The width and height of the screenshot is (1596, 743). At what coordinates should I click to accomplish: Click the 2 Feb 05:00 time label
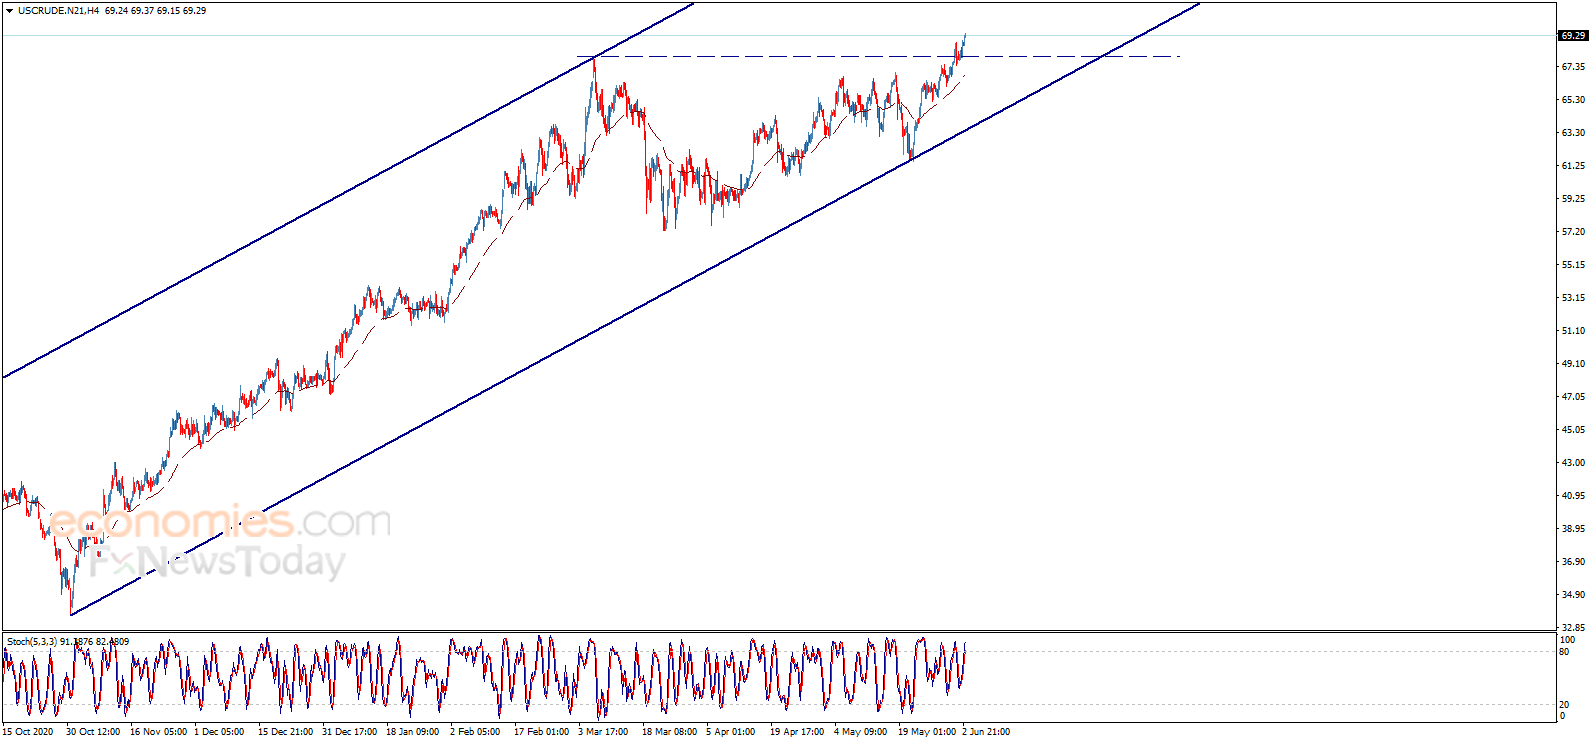pyautogui.click(x=475, y=732)
